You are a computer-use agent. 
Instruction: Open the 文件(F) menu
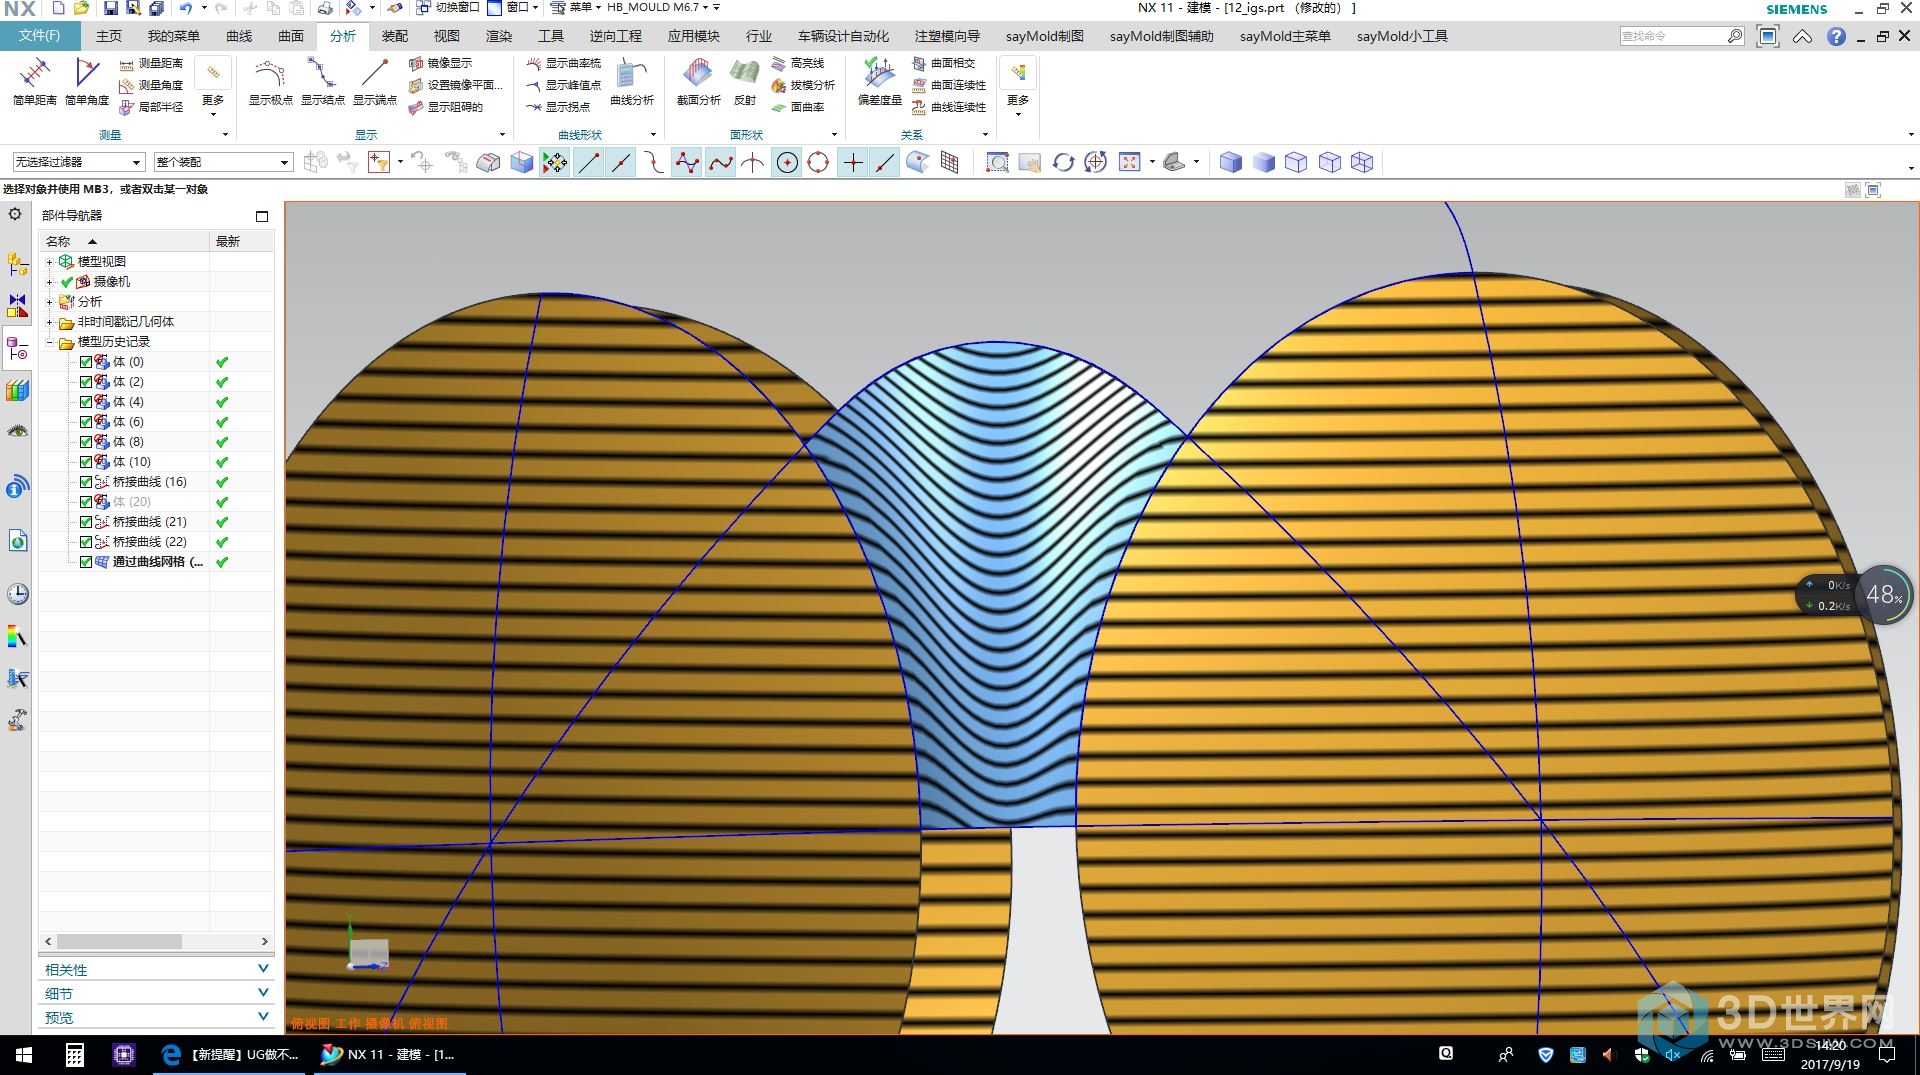click(39, 36)
